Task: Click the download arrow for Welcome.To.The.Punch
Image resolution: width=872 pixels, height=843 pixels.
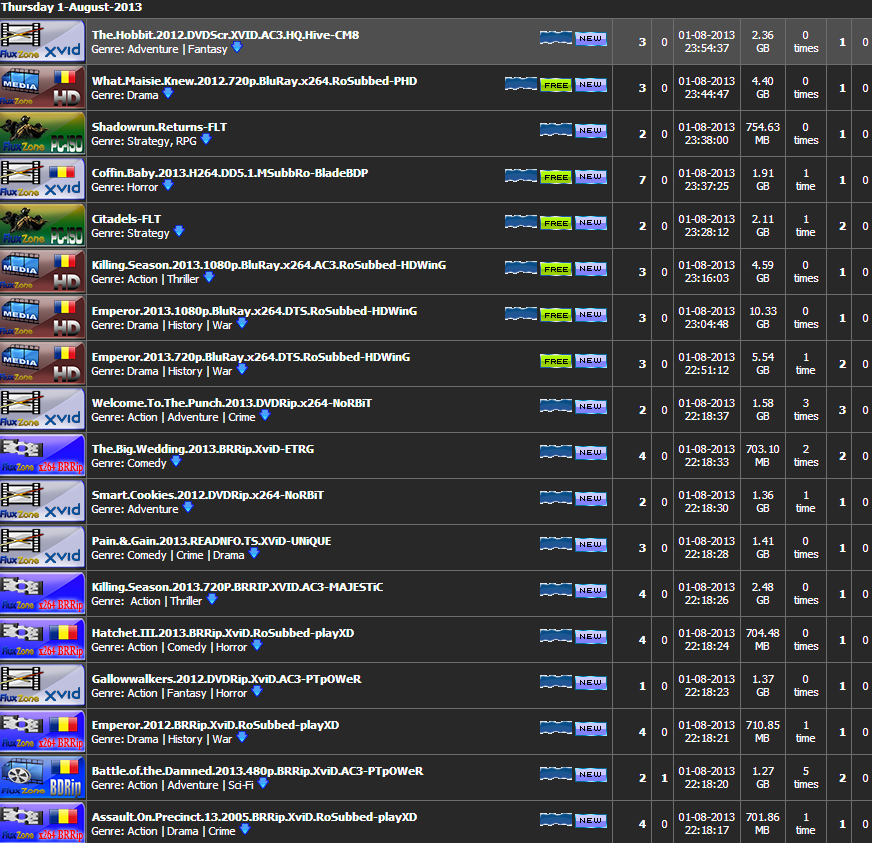Action: coord(265,416)
